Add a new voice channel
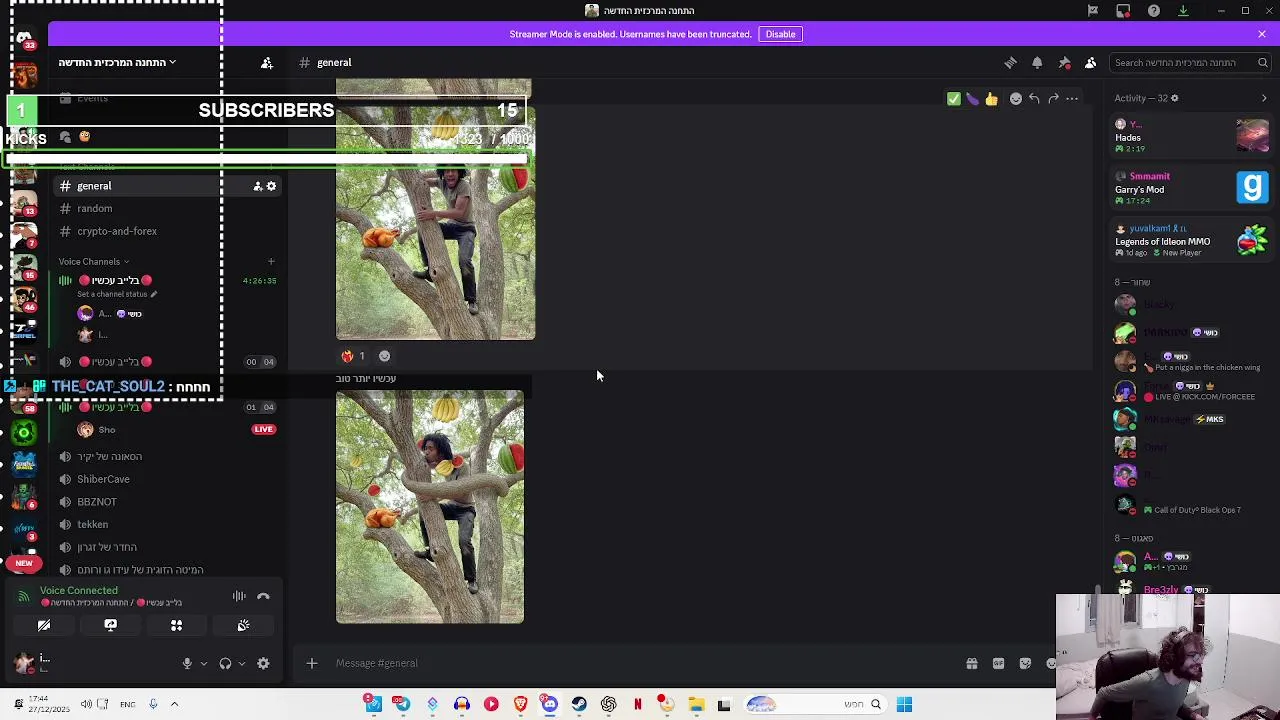 (x=270, y=262)
